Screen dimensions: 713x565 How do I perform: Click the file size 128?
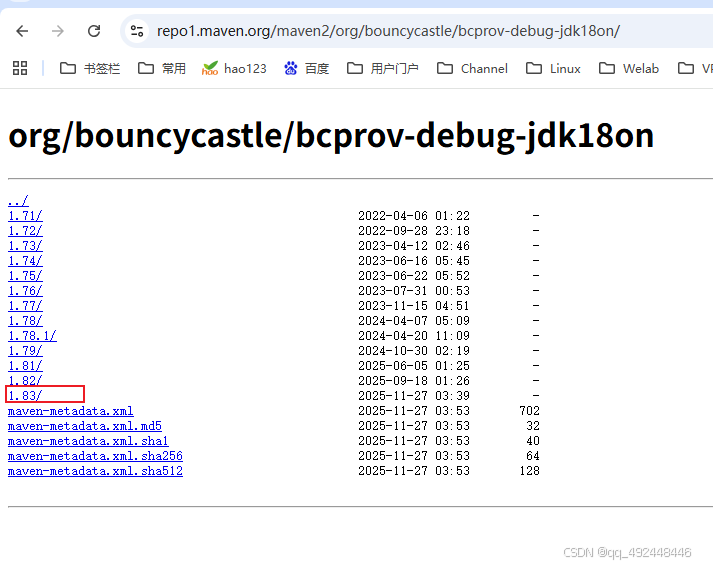point(529,471)
